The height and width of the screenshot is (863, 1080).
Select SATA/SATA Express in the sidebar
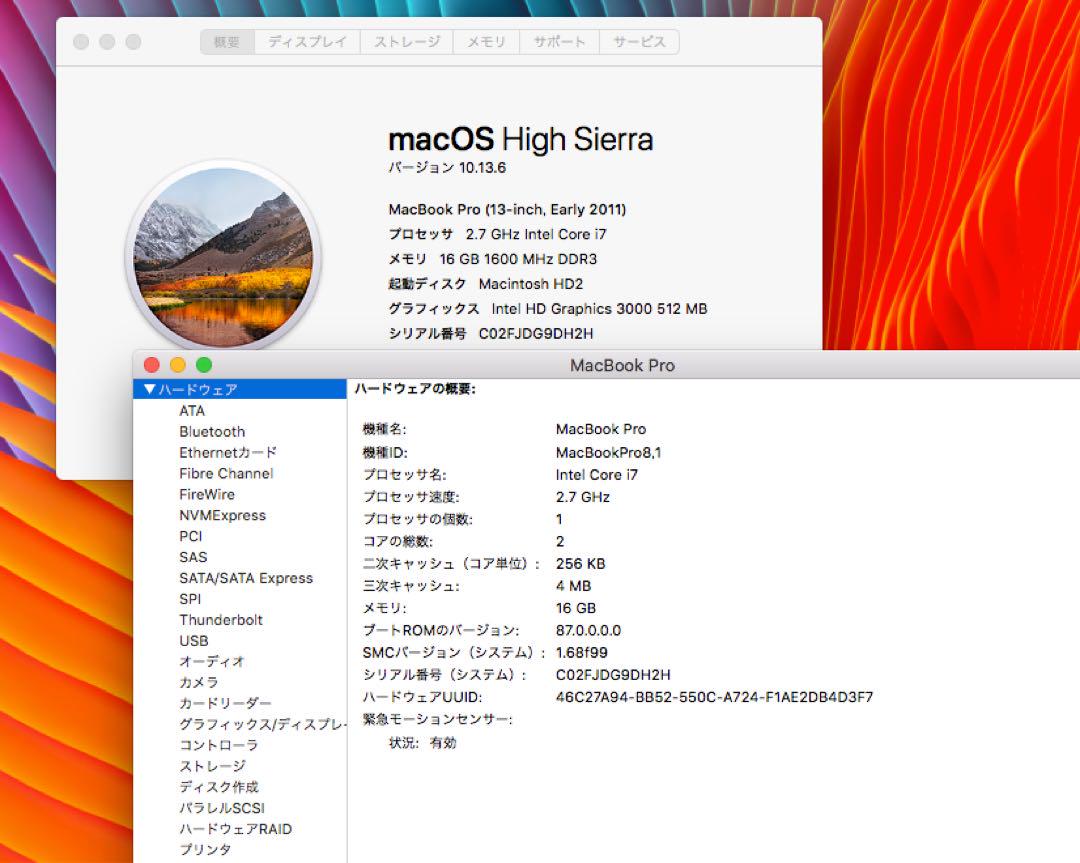246,578
